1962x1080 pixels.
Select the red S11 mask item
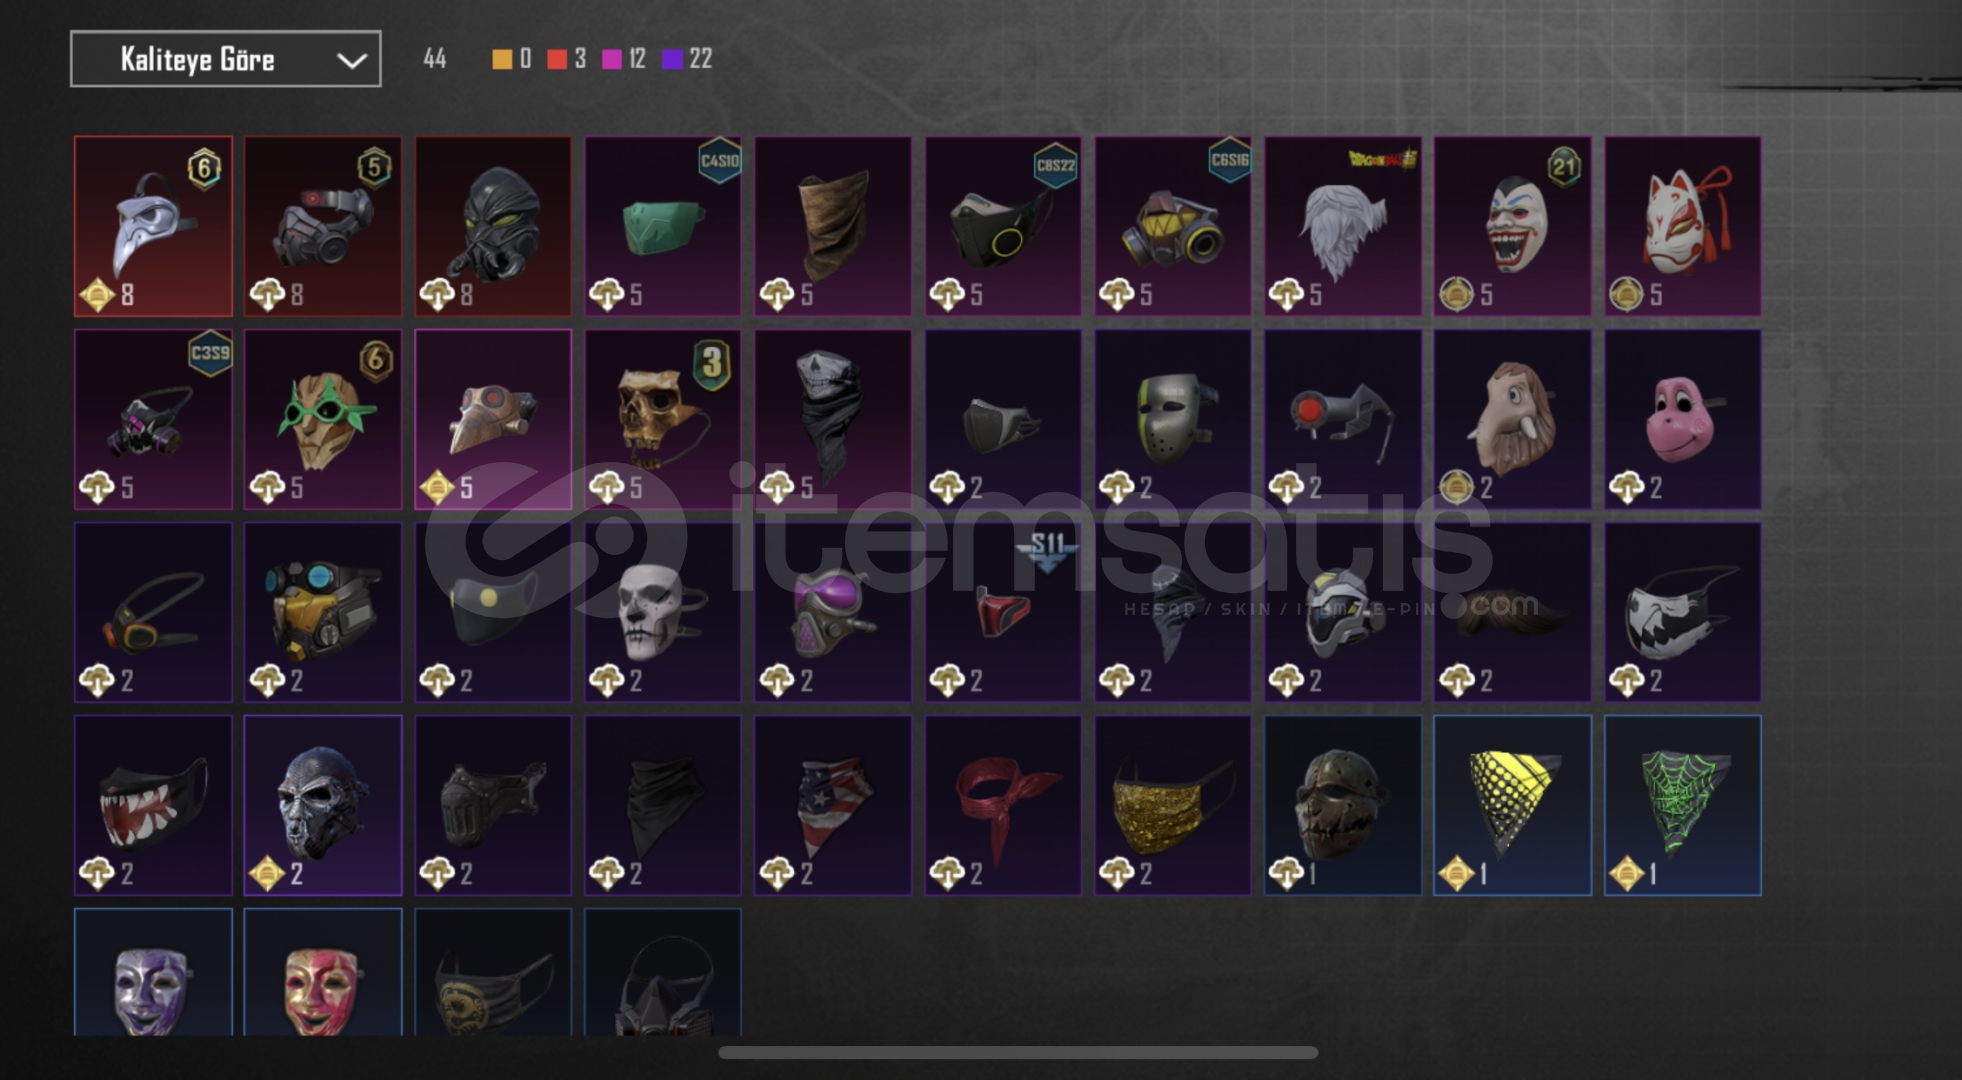[x=1003, y=612]
